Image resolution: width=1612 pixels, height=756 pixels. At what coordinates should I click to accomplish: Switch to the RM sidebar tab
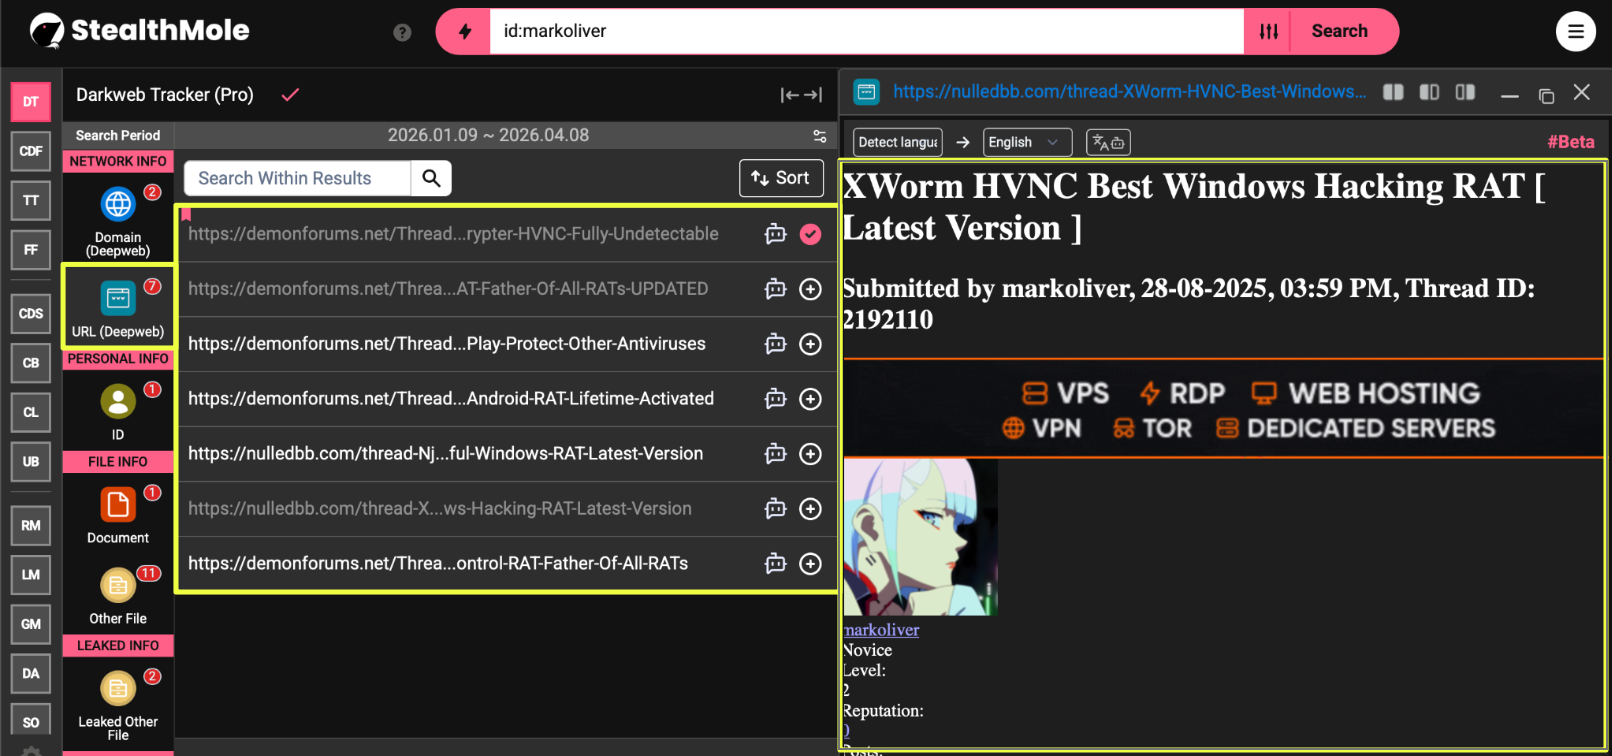click(x=31, y=525)
